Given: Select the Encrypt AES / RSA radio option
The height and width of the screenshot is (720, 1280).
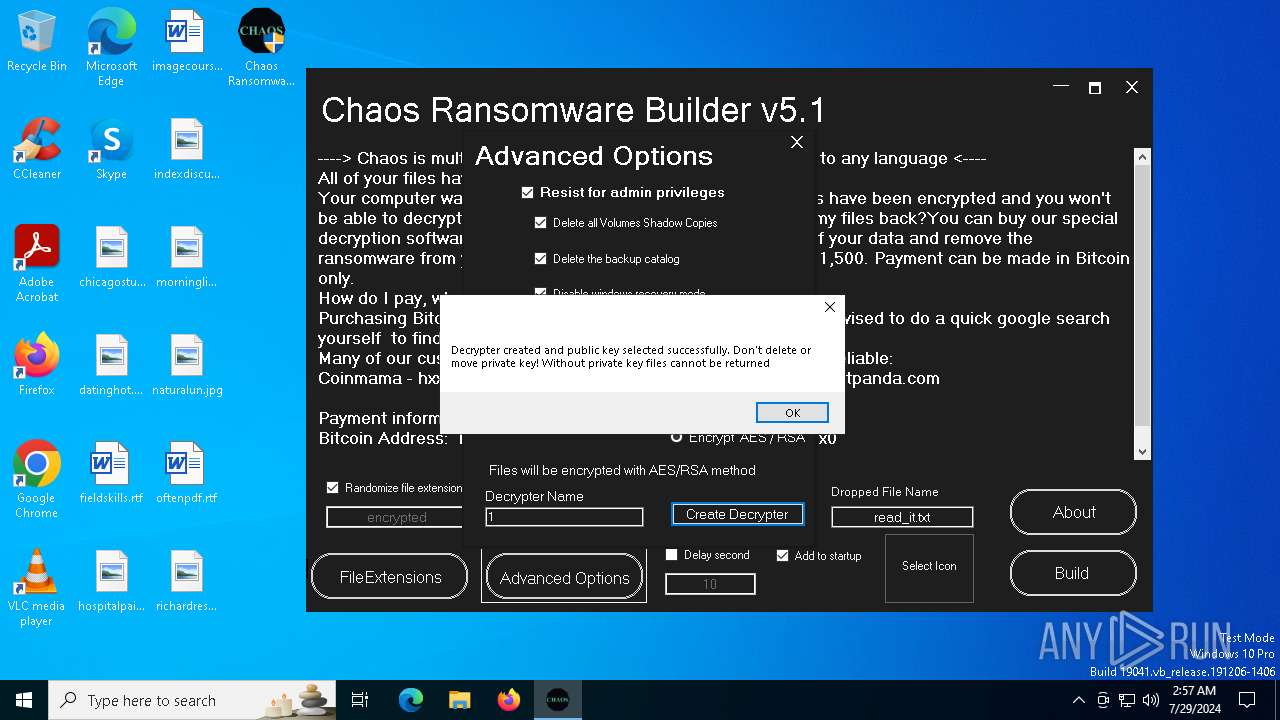Looking at the screenshot, I should tap(677, 437).
